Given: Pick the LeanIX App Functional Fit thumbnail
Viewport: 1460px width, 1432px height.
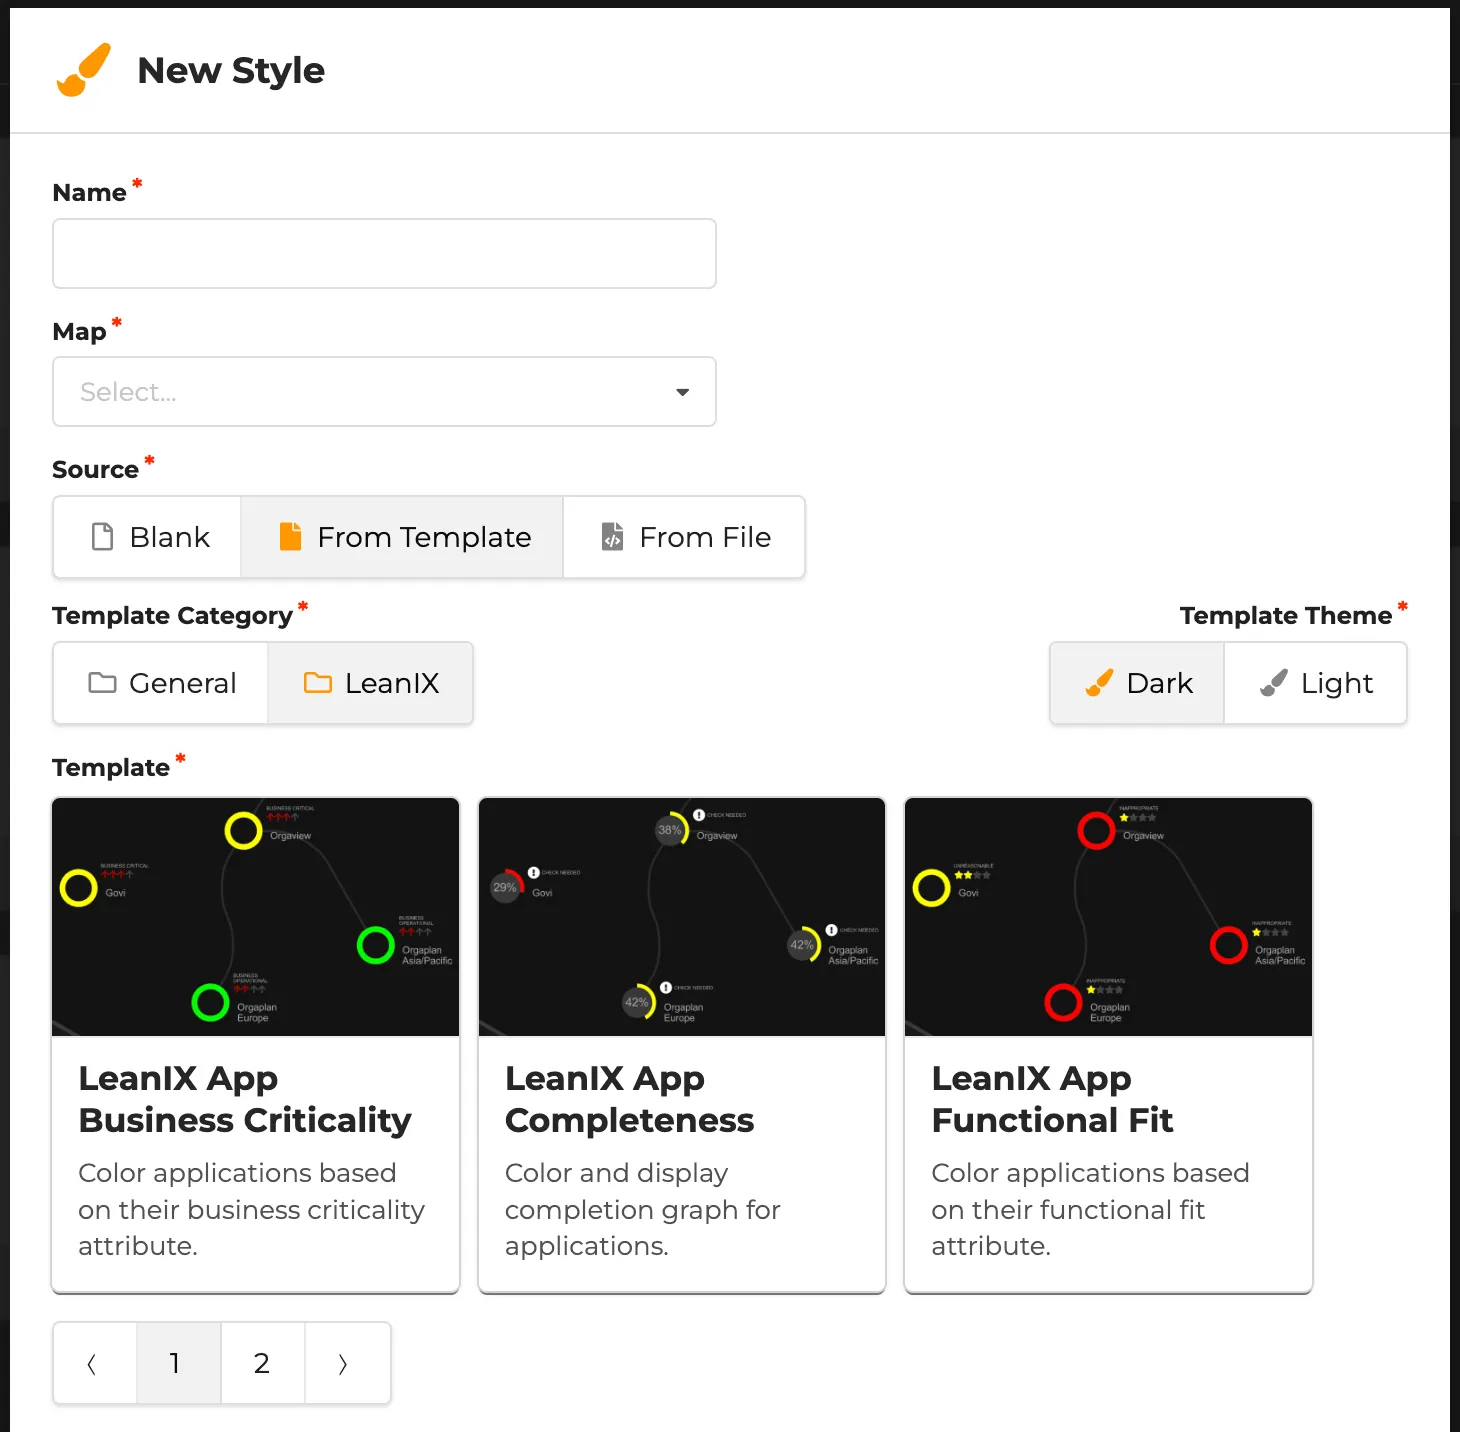Looking at the screenshot, I should click(1108, 917).
